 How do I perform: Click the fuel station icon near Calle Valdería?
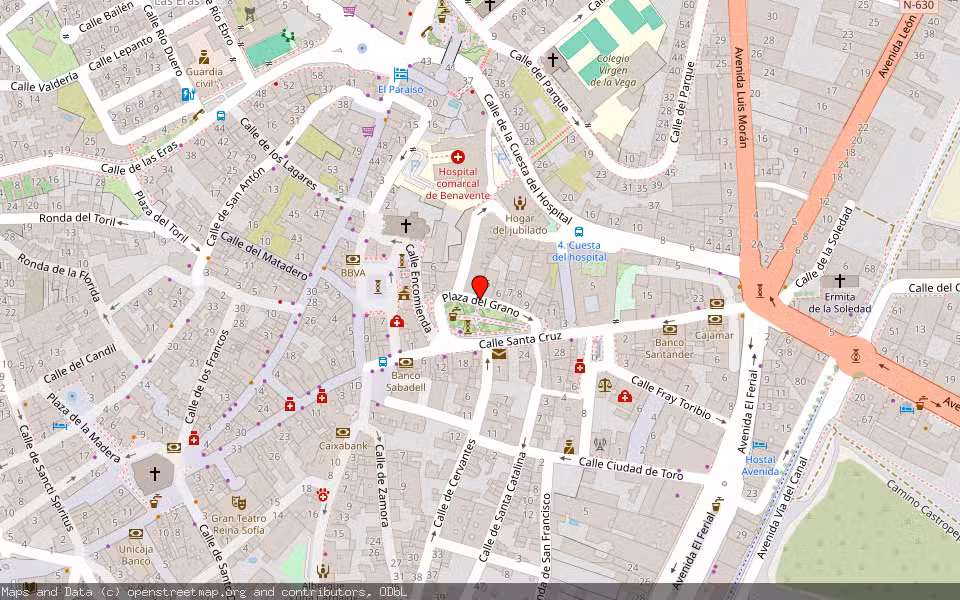click(x=188, y=94)
